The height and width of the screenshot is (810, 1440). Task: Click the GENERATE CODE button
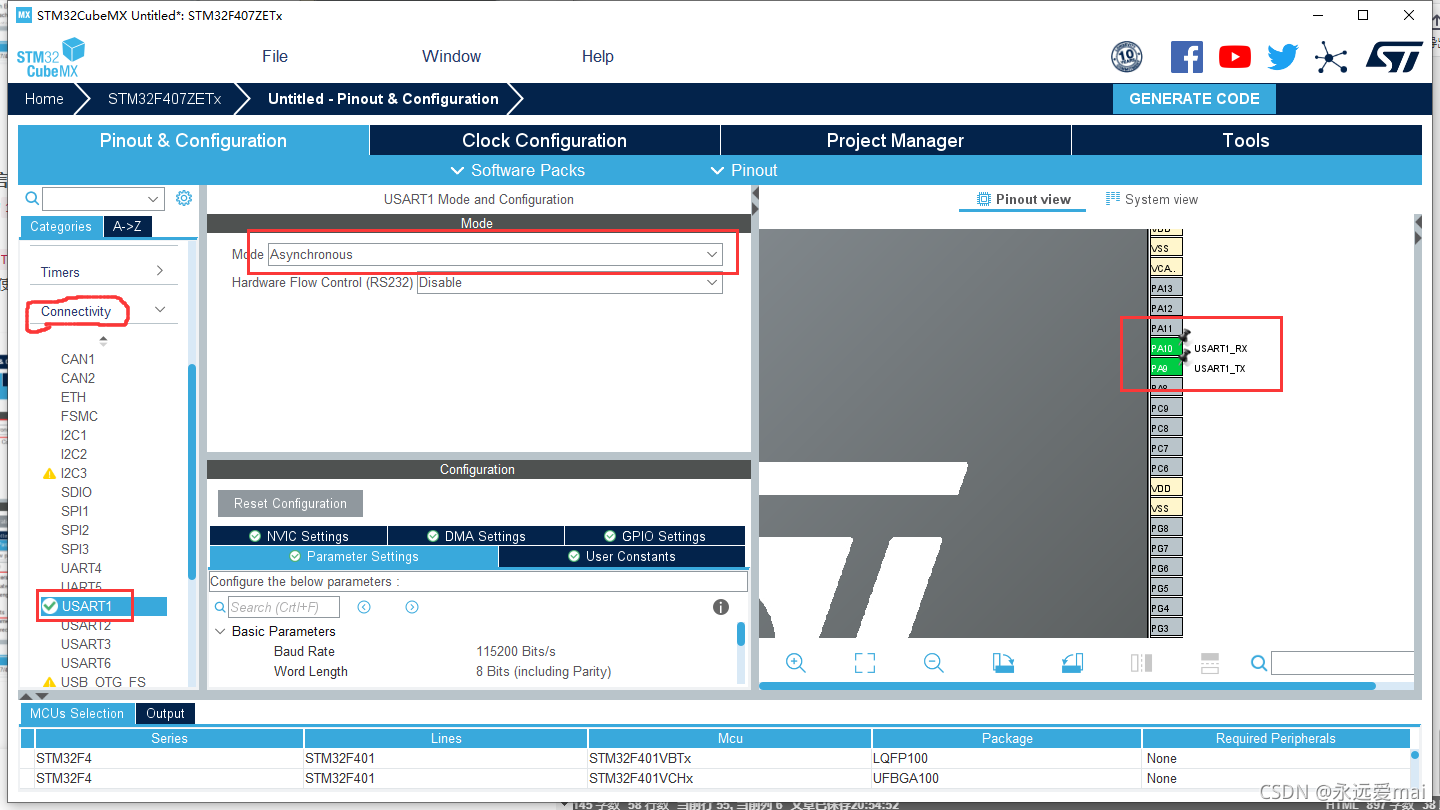1194,99
